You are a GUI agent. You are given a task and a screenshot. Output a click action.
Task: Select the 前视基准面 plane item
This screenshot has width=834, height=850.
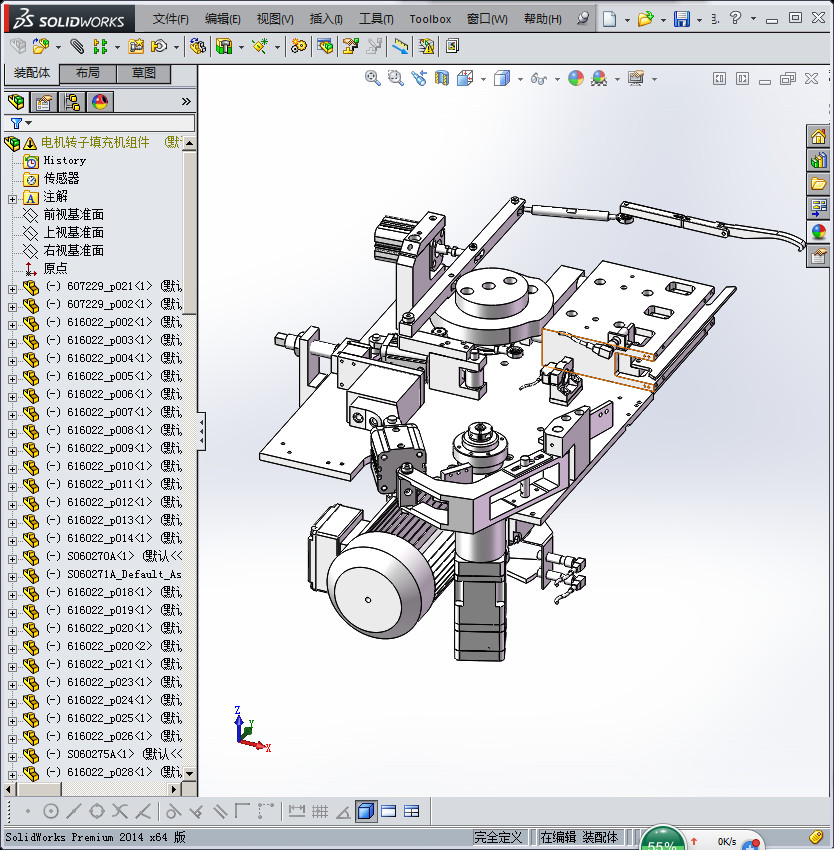pyautogui.click(x=73, y=215)
